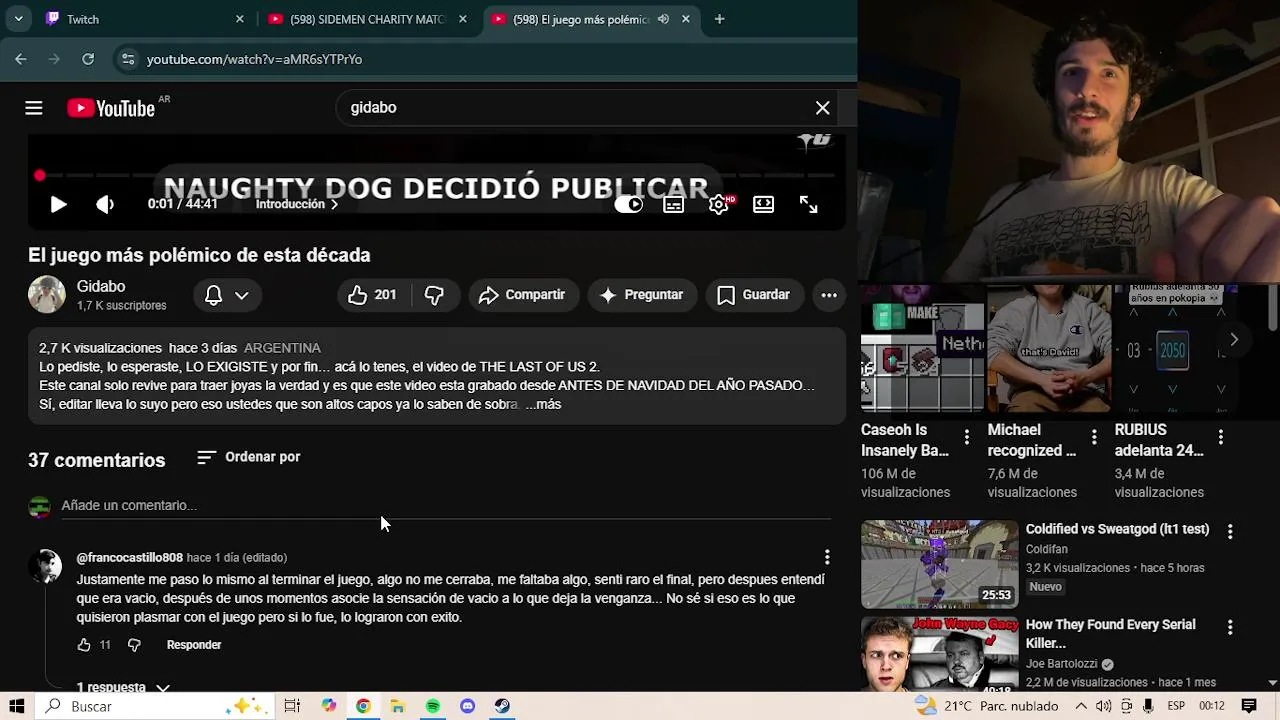Open the 21°C Parc. nublado weather widget

coord(987,706)
